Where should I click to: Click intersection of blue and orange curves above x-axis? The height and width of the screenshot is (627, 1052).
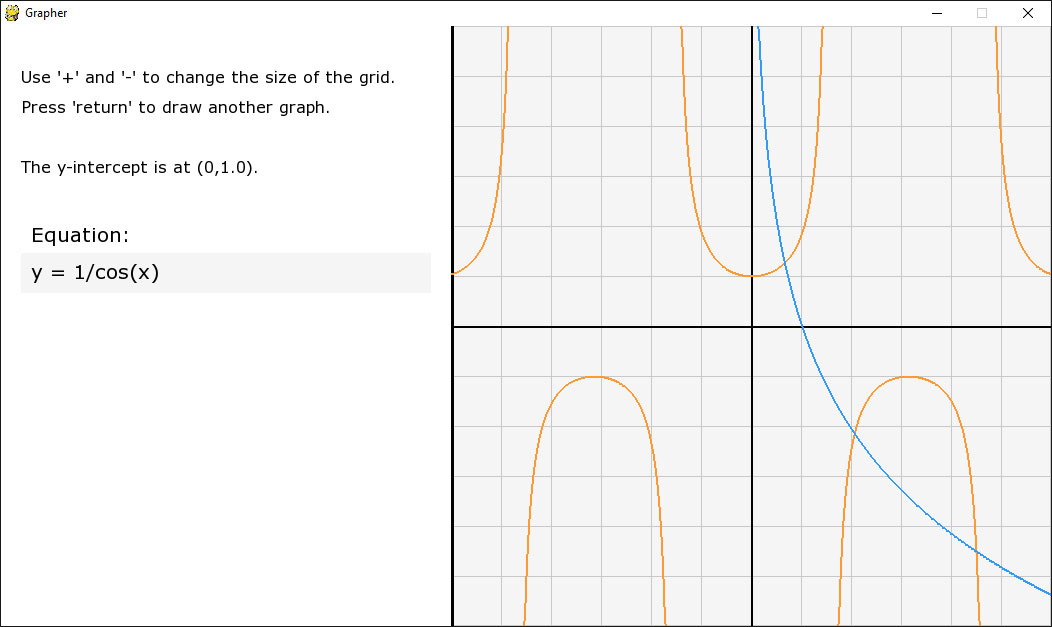(x=784, y=262)
